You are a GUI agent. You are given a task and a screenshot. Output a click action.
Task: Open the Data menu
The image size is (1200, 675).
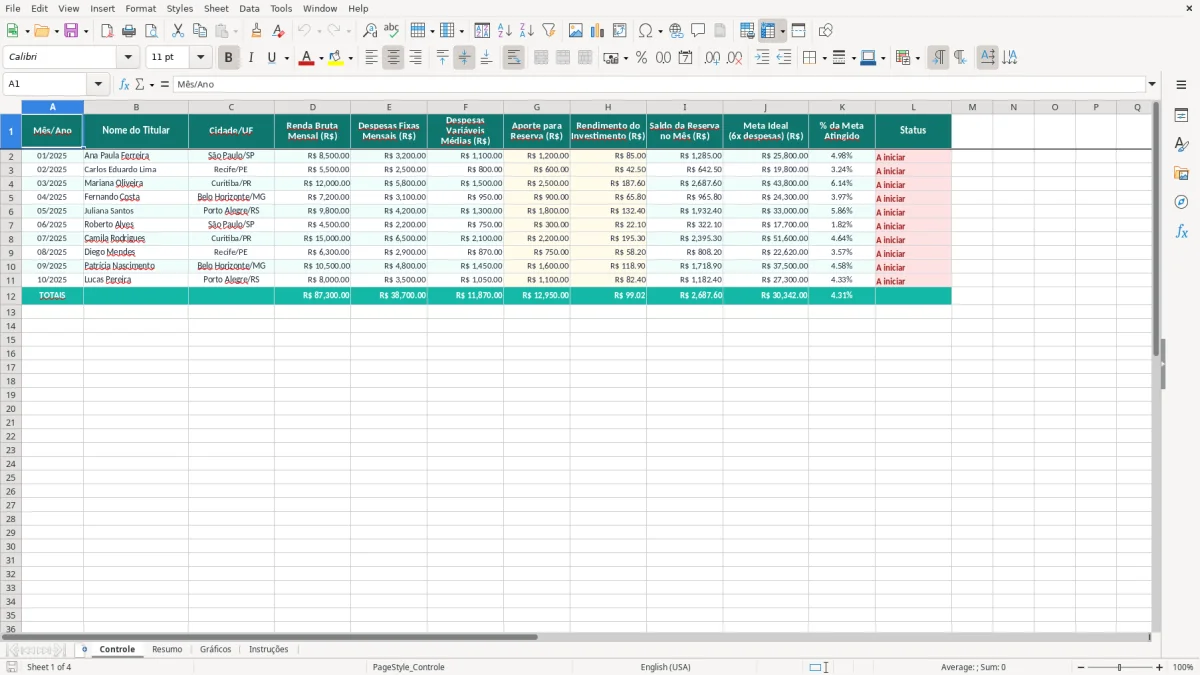(249, 8)
